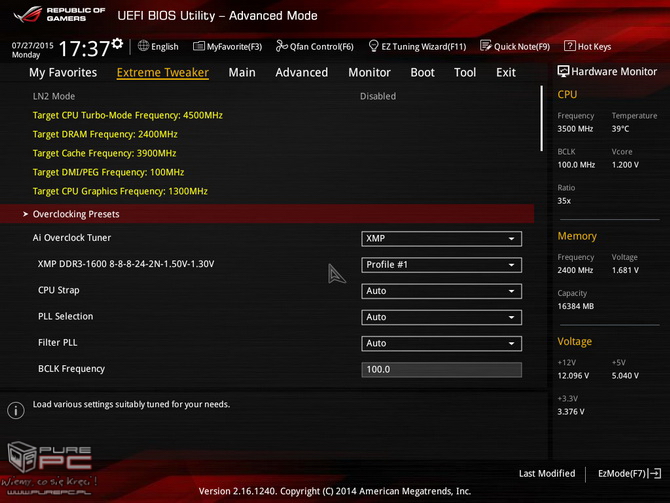This screenshot has height=503, width=670.
Task: Click Target DMI/PEG Frequency: 100MHz text
Action: [x=108, y=172]
